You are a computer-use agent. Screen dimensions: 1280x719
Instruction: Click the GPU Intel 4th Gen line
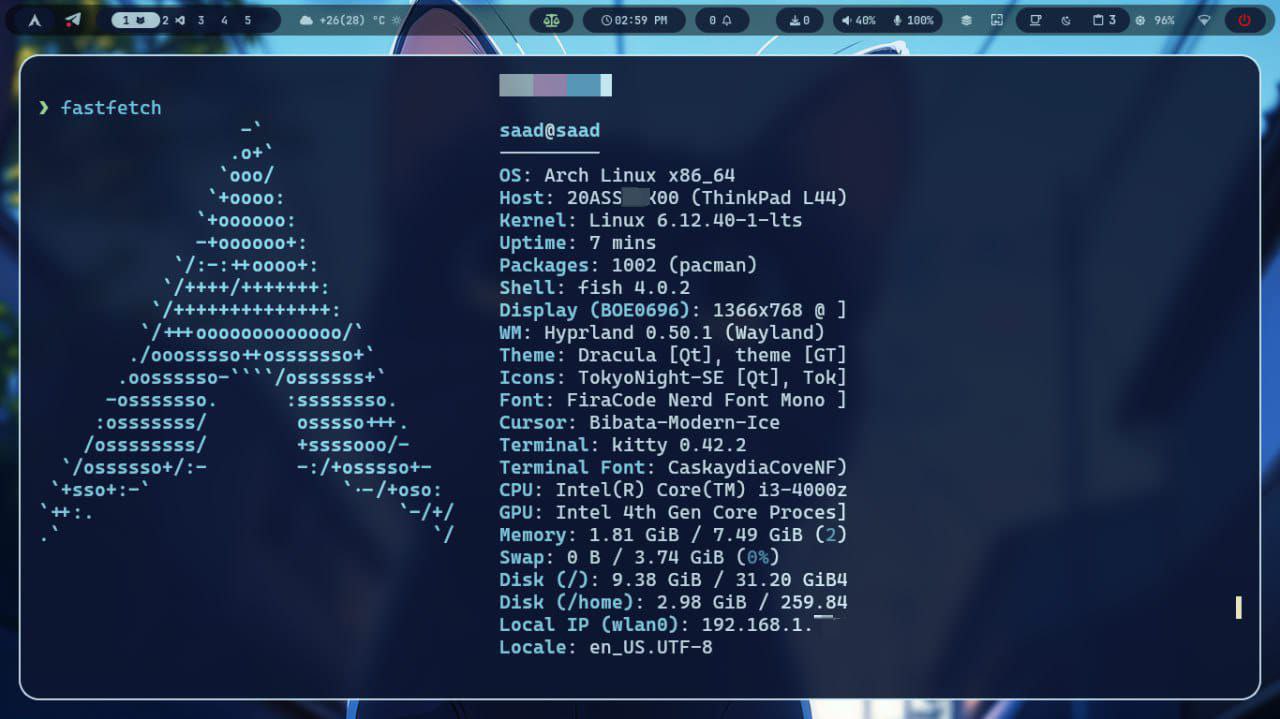(x=673, y=513)
